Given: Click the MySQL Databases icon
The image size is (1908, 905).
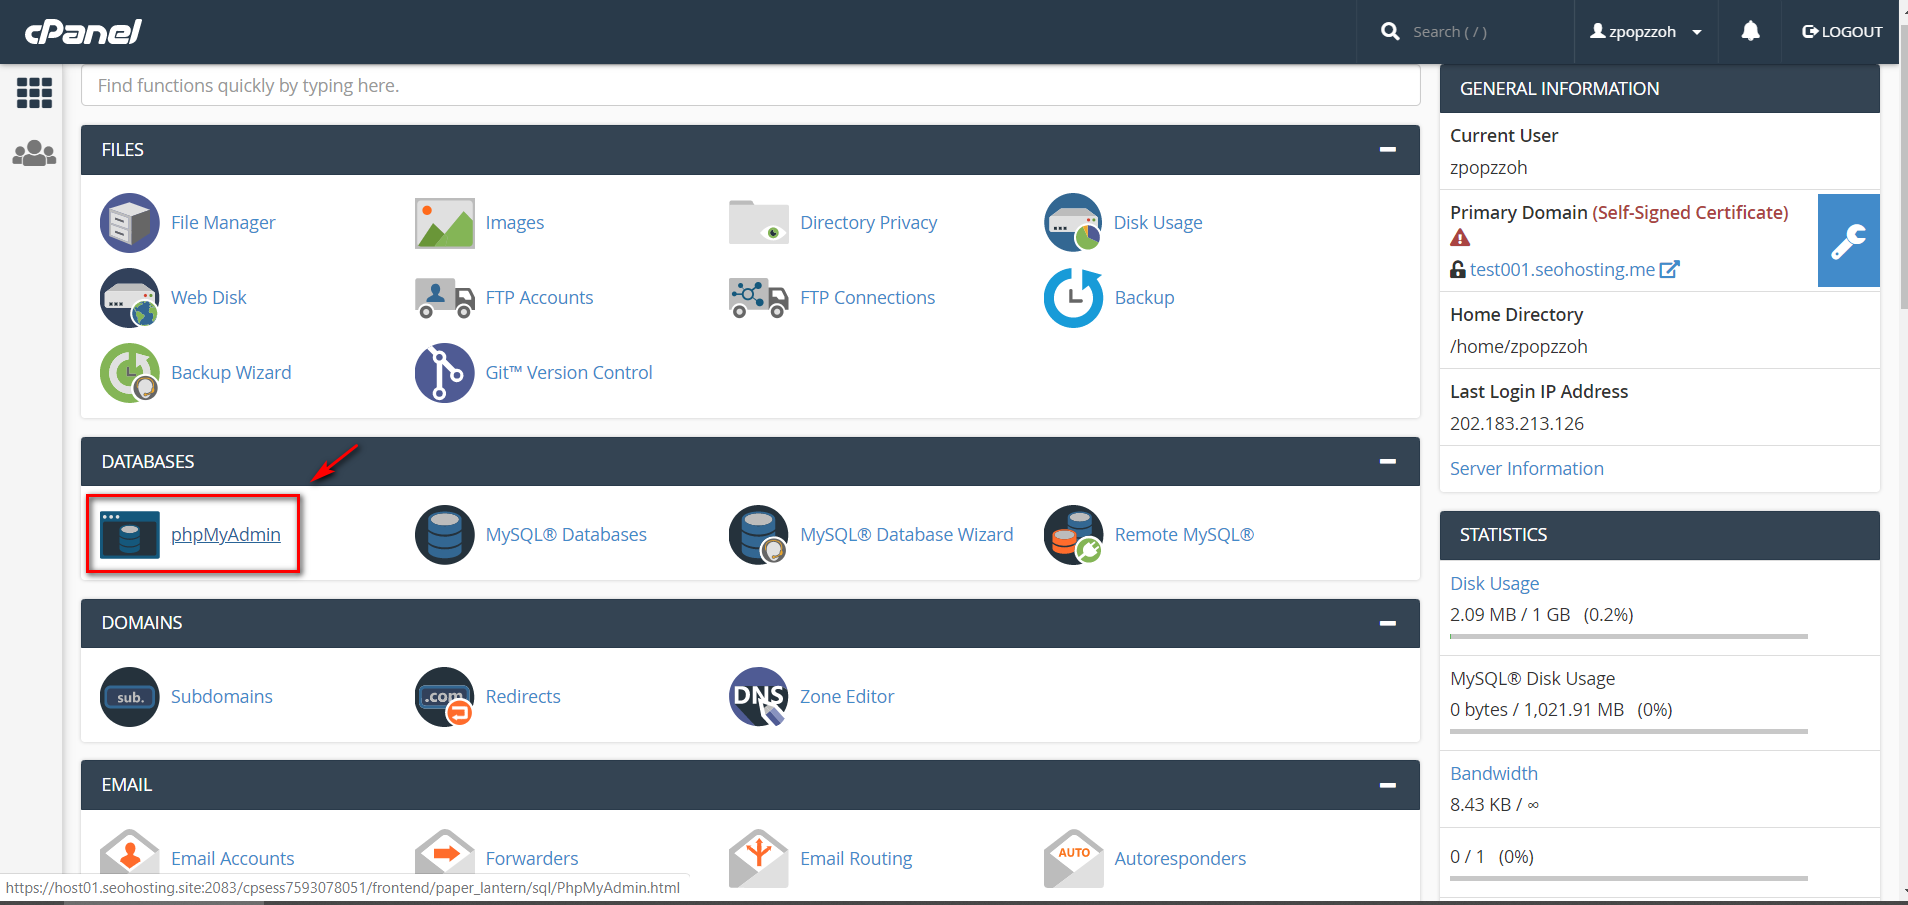Looking at the screenshot, I should [x=445, y=535].
